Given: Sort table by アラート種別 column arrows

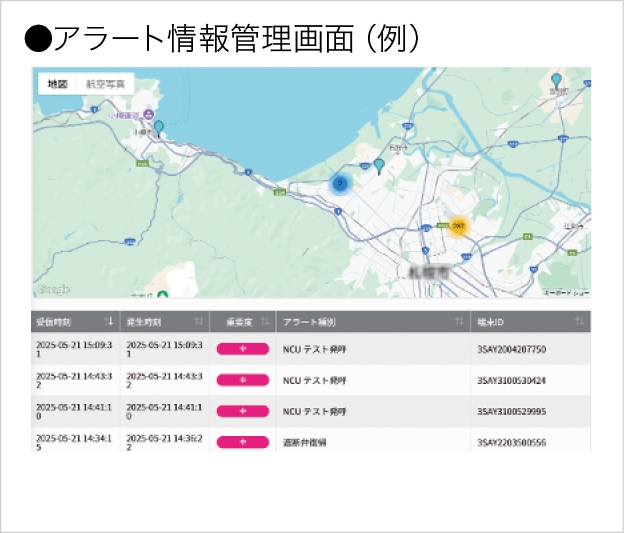Looking at the screenshot, I should tap(459, 322).
